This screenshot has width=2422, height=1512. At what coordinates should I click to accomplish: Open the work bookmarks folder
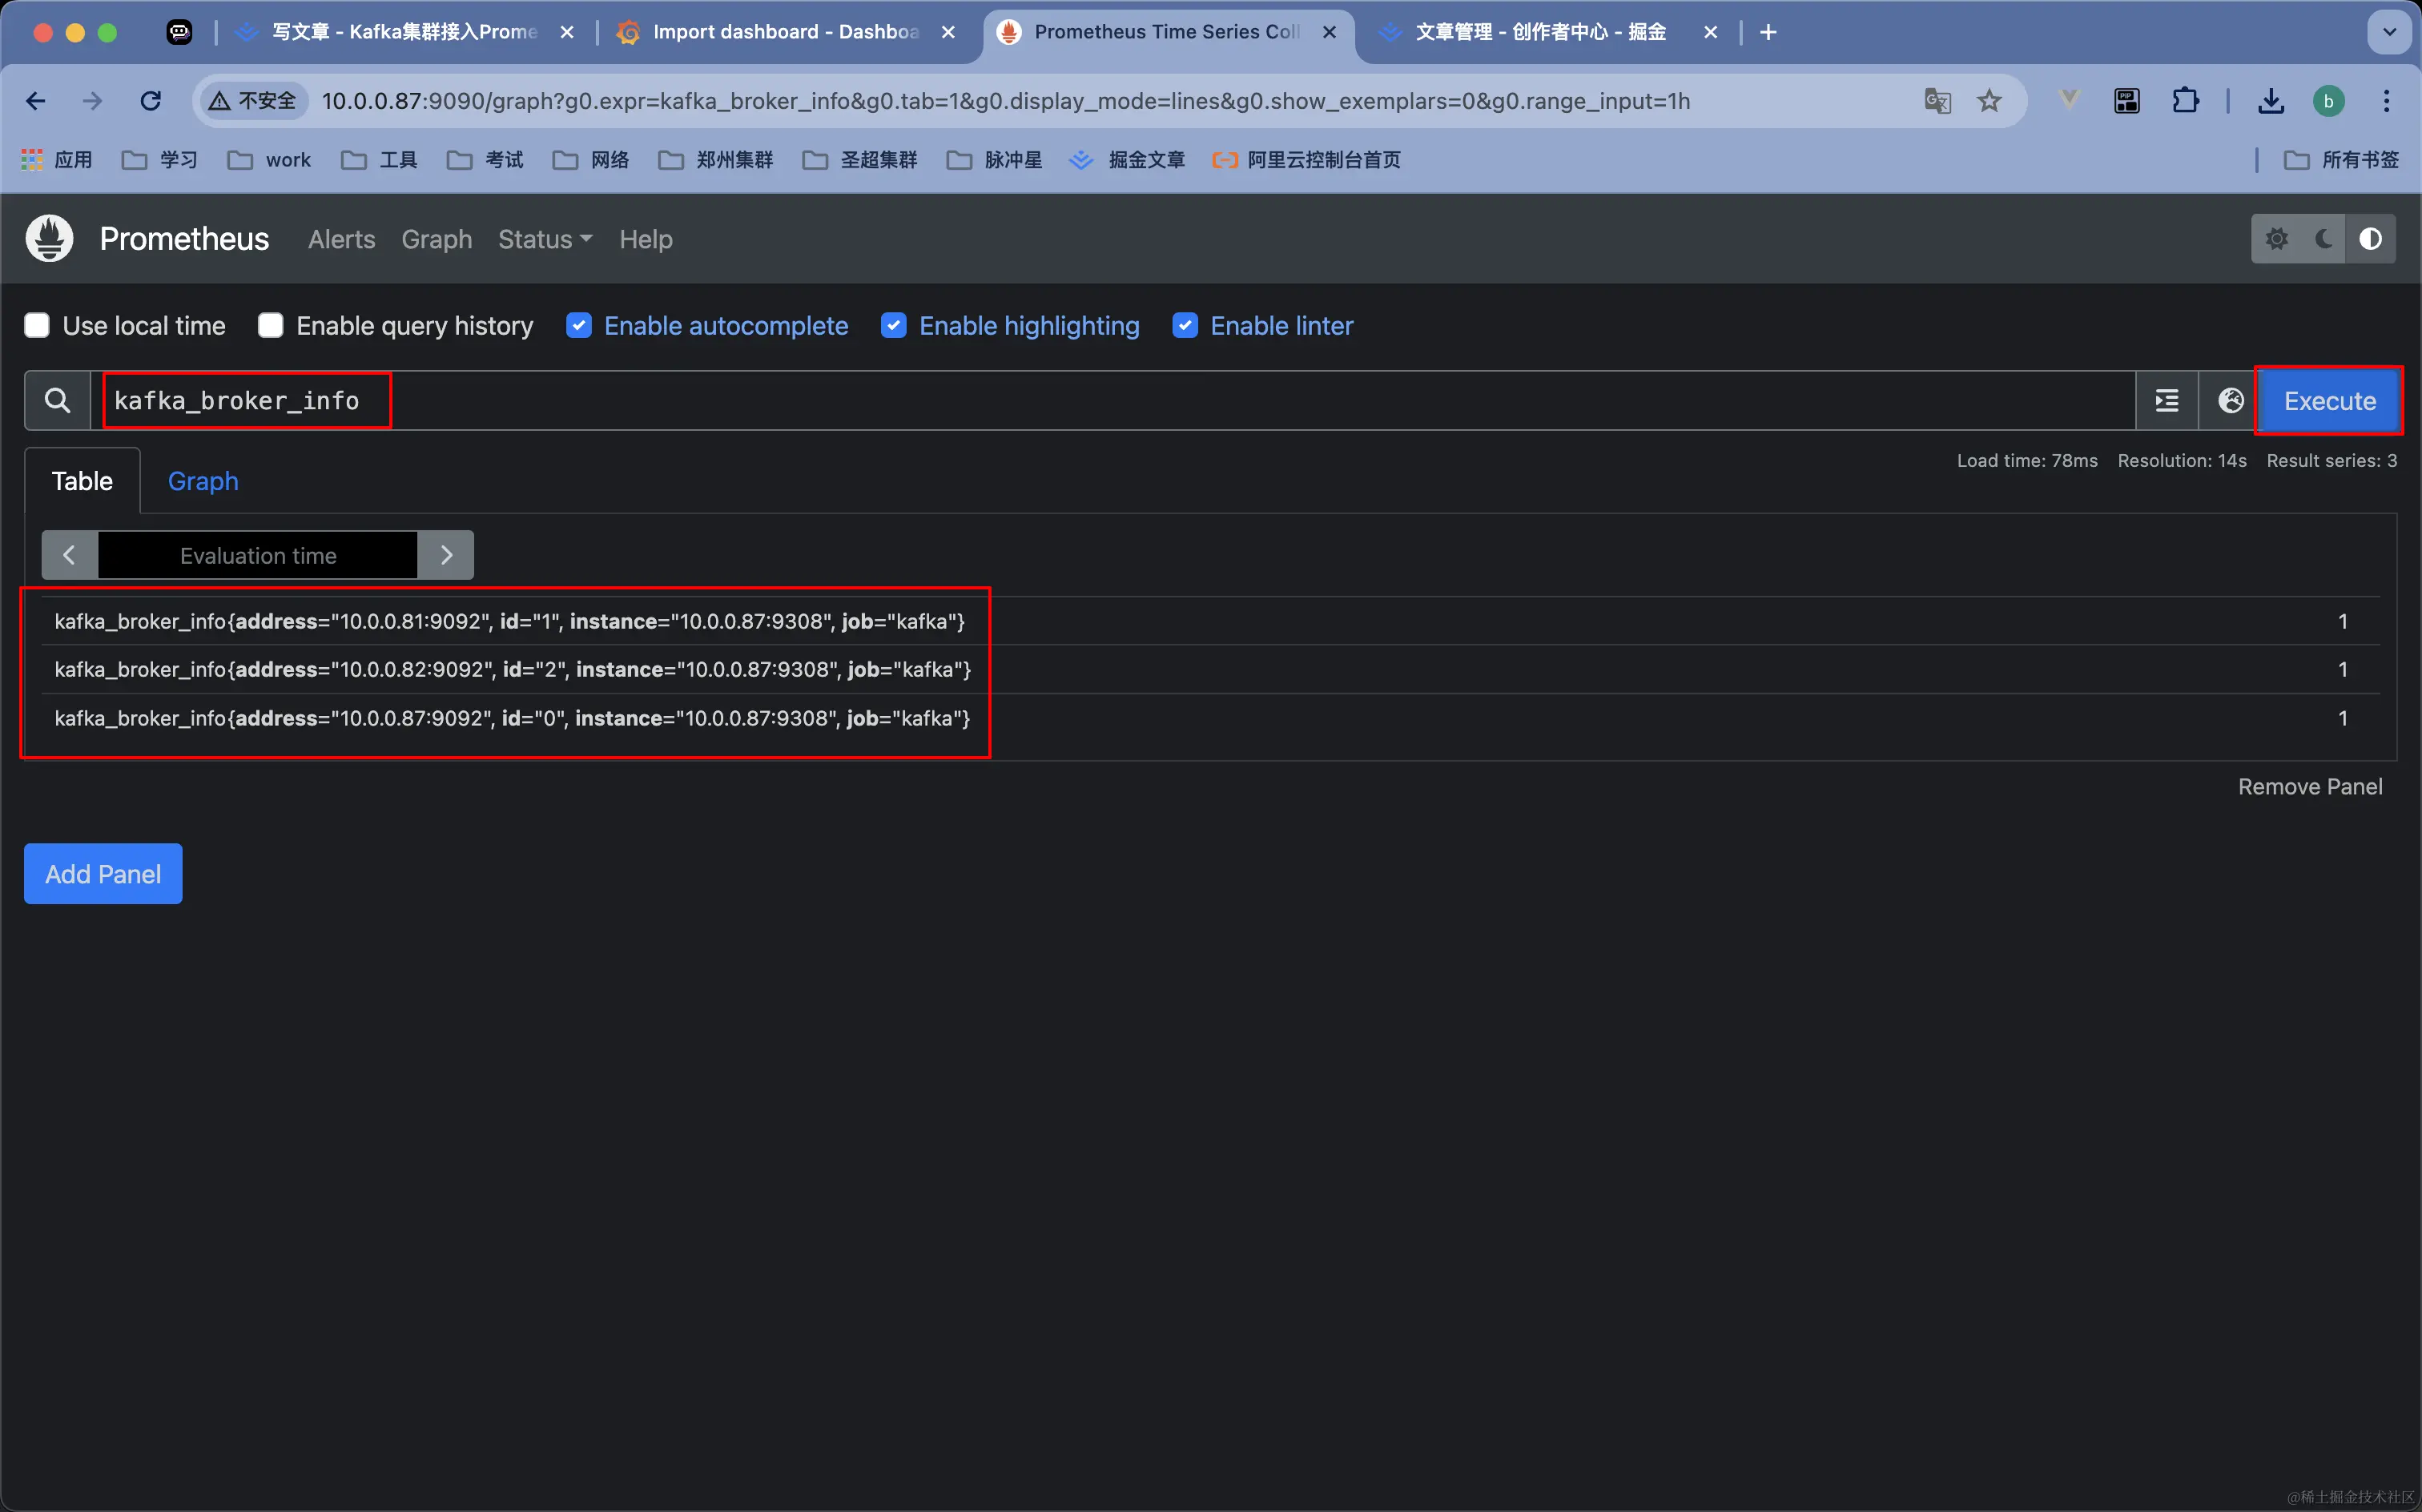269,160
